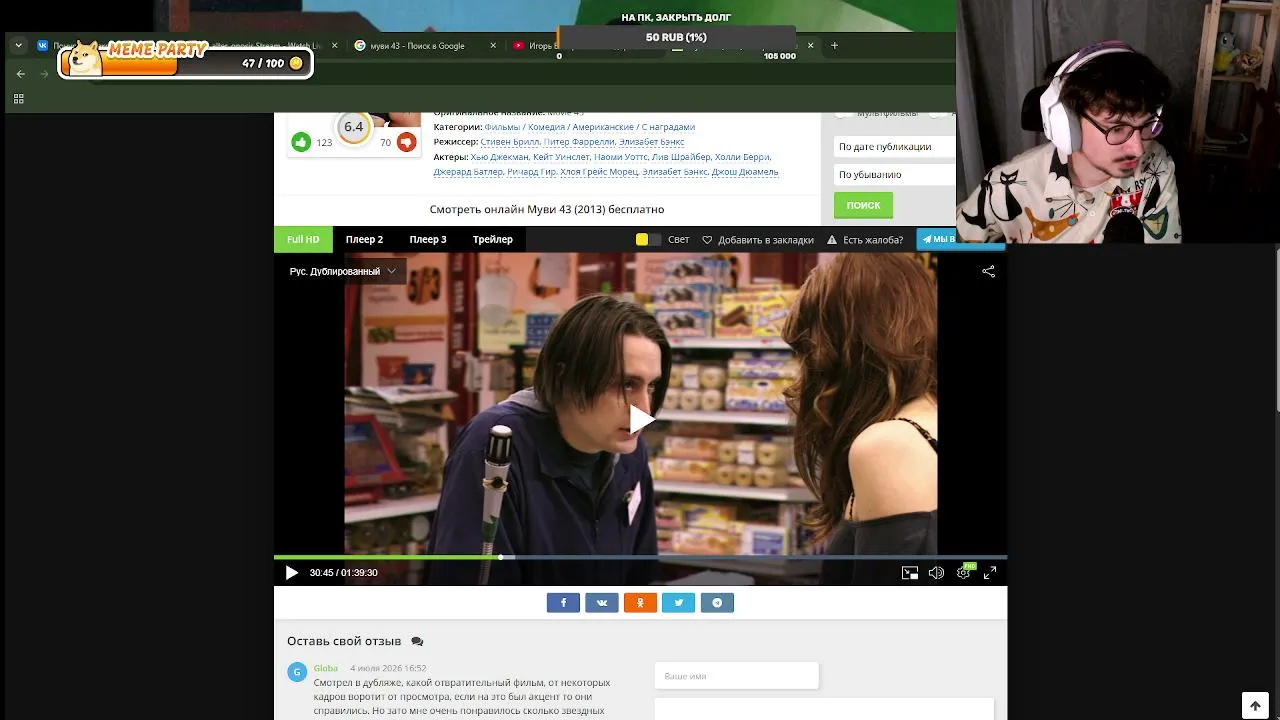Image resolution: width=1280 pixels, height=720 pixels.
Task: Click the green Поиск search button
Action: pyautogui.click(x=863, y=205)
